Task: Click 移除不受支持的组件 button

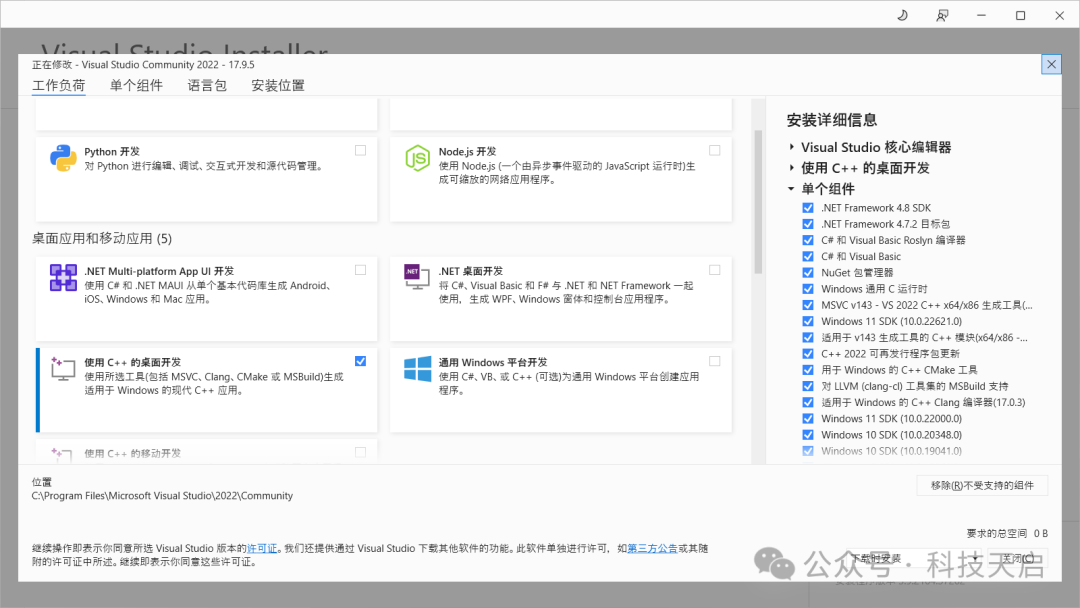Action: coord(982,485)
